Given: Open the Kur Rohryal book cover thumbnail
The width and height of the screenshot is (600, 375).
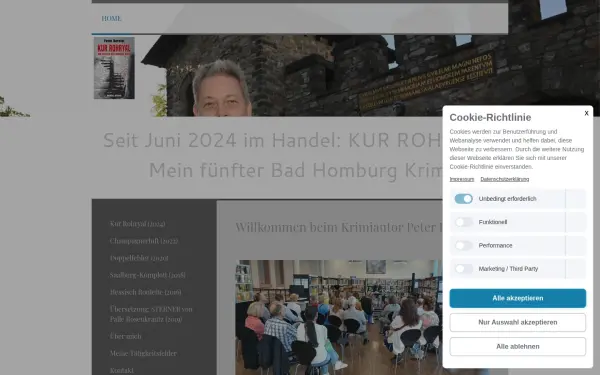Looking at the screenshot, I should (x=114, y=68).
